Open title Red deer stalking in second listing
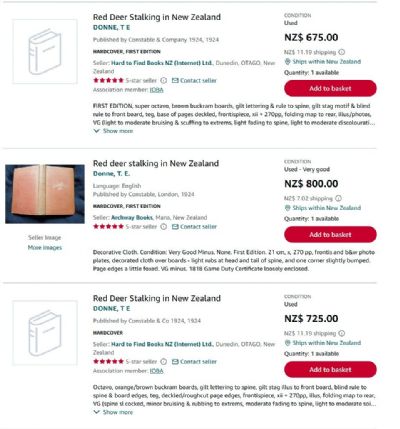Screen dimensions: 400x429 coord(156,163)
